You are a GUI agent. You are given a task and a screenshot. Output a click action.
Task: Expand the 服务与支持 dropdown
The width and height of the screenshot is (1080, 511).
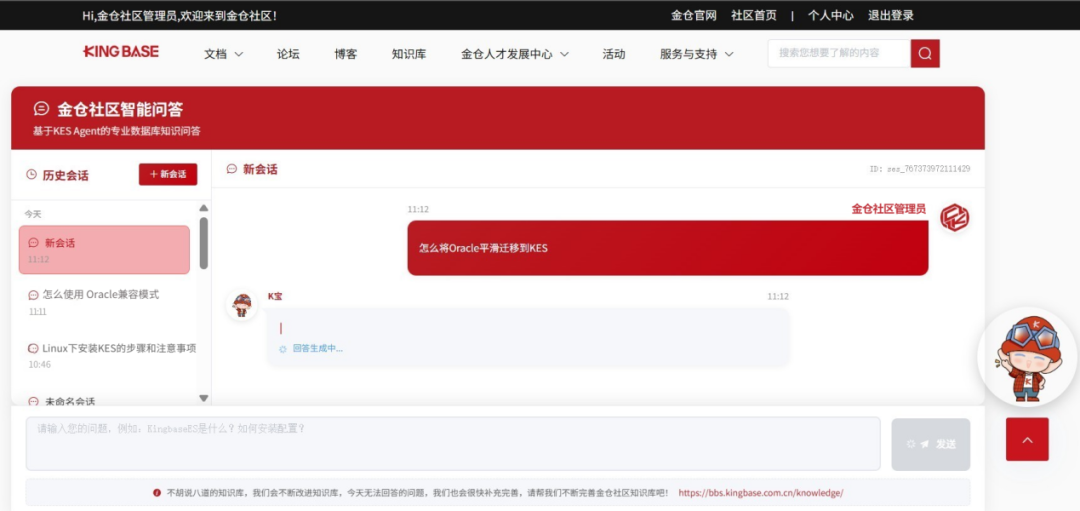tap(696, 54)
